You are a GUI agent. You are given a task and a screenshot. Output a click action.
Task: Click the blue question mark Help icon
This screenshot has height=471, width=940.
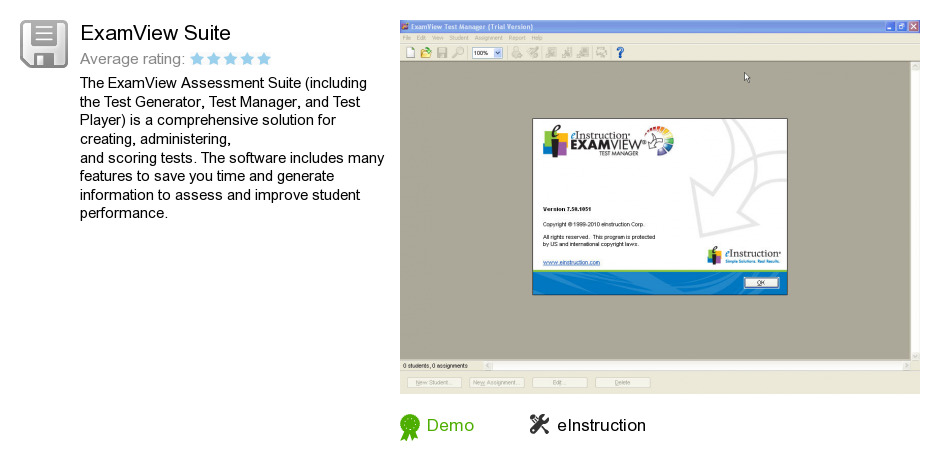pyautogui.click(x=620, y=53)
